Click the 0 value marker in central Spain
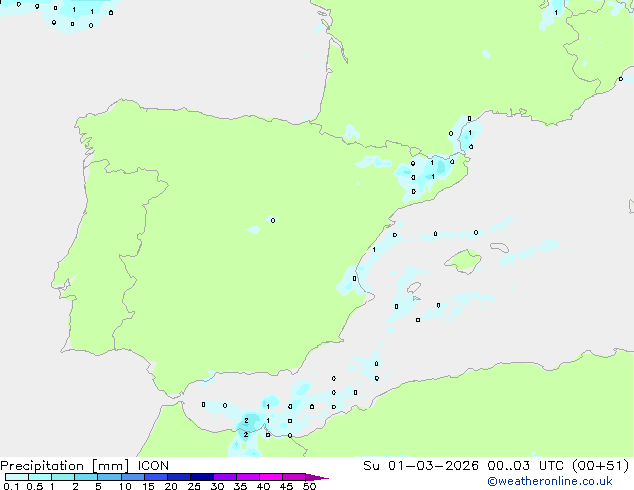The width and height of the screenshot is (634, 490). tap(272, 220)
